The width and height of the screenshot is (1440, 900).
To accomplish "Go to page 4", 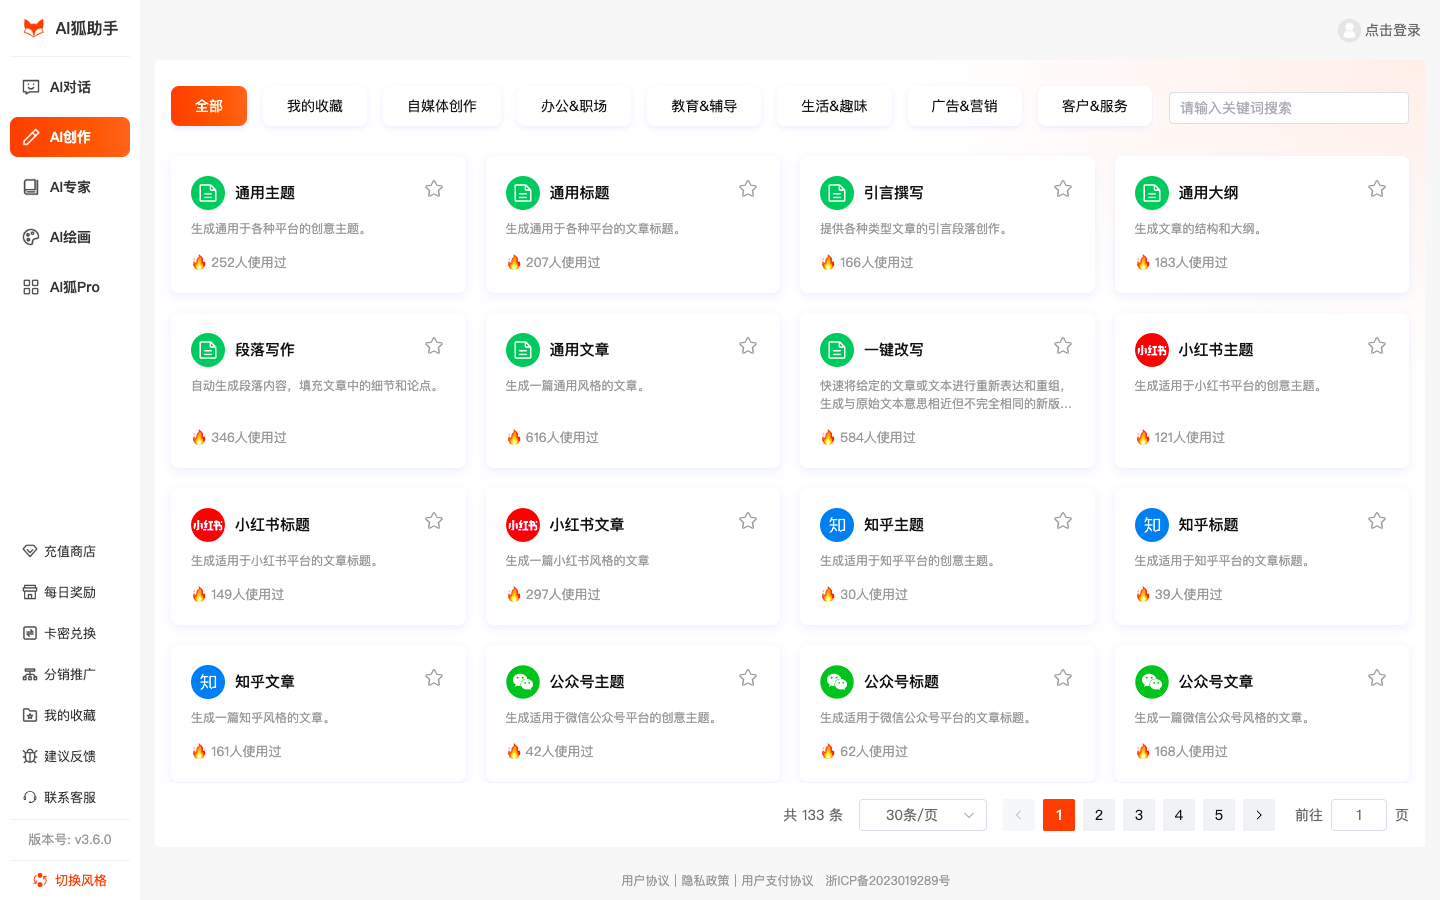I will pyautogui.click(x=1179, y=815).
